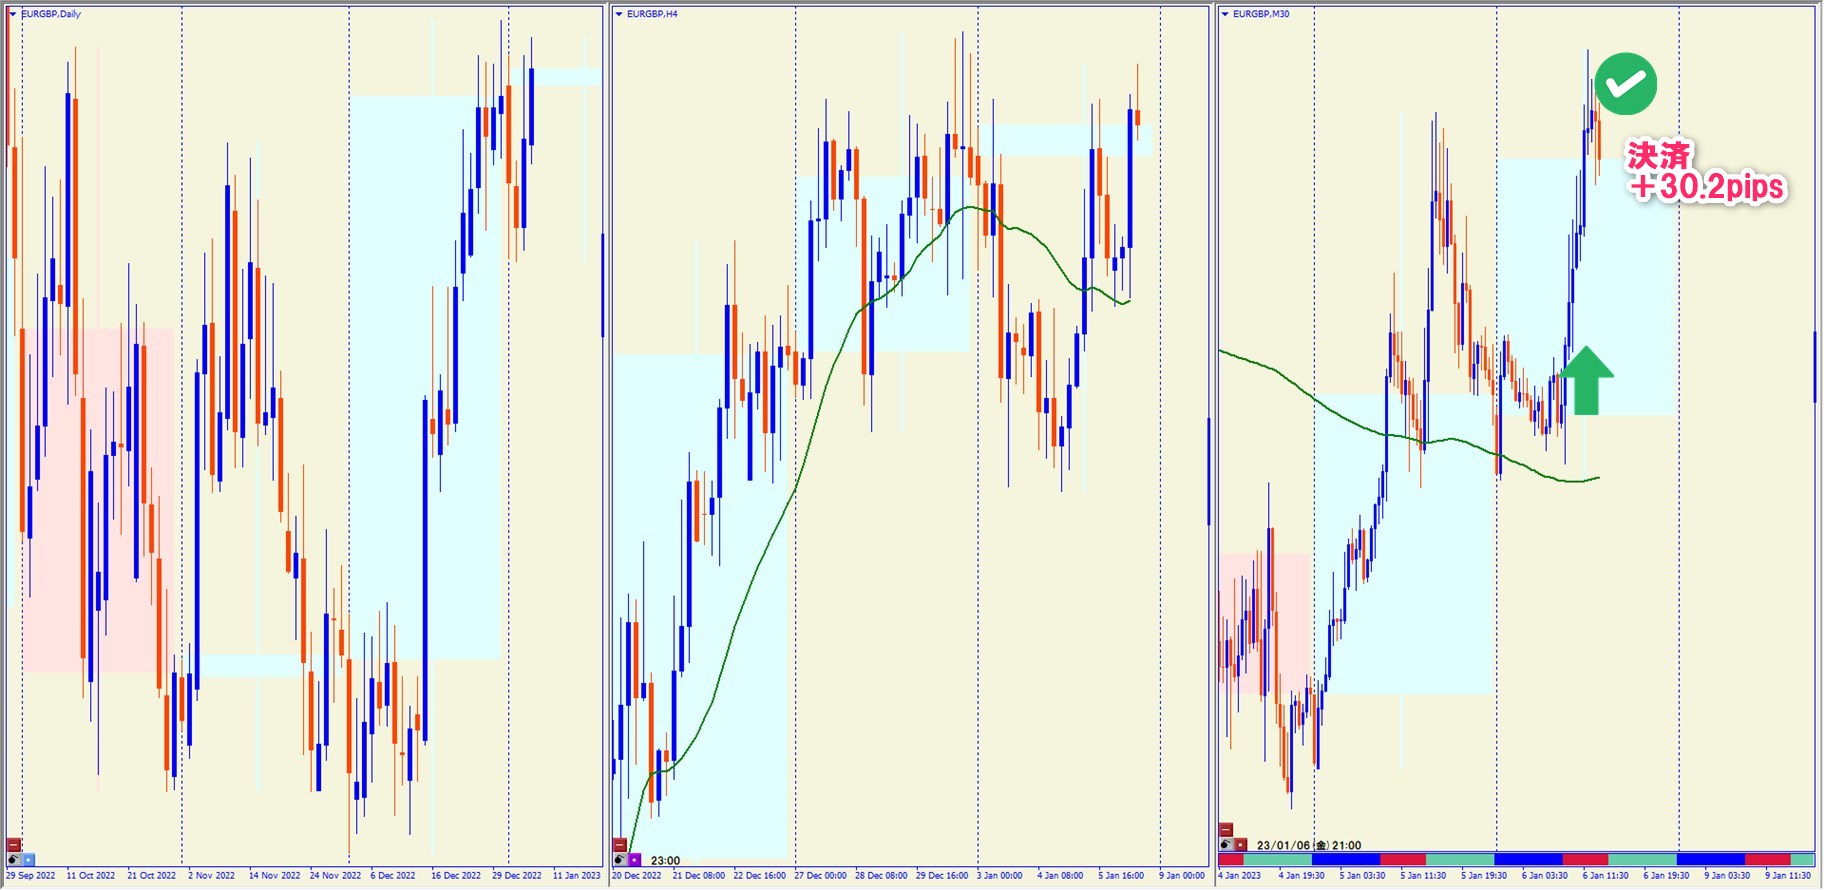Viewport: 1824px width, 890px height.
Task: Click the 6 Dec 2022 date on Daily axis
Action: 392,876
